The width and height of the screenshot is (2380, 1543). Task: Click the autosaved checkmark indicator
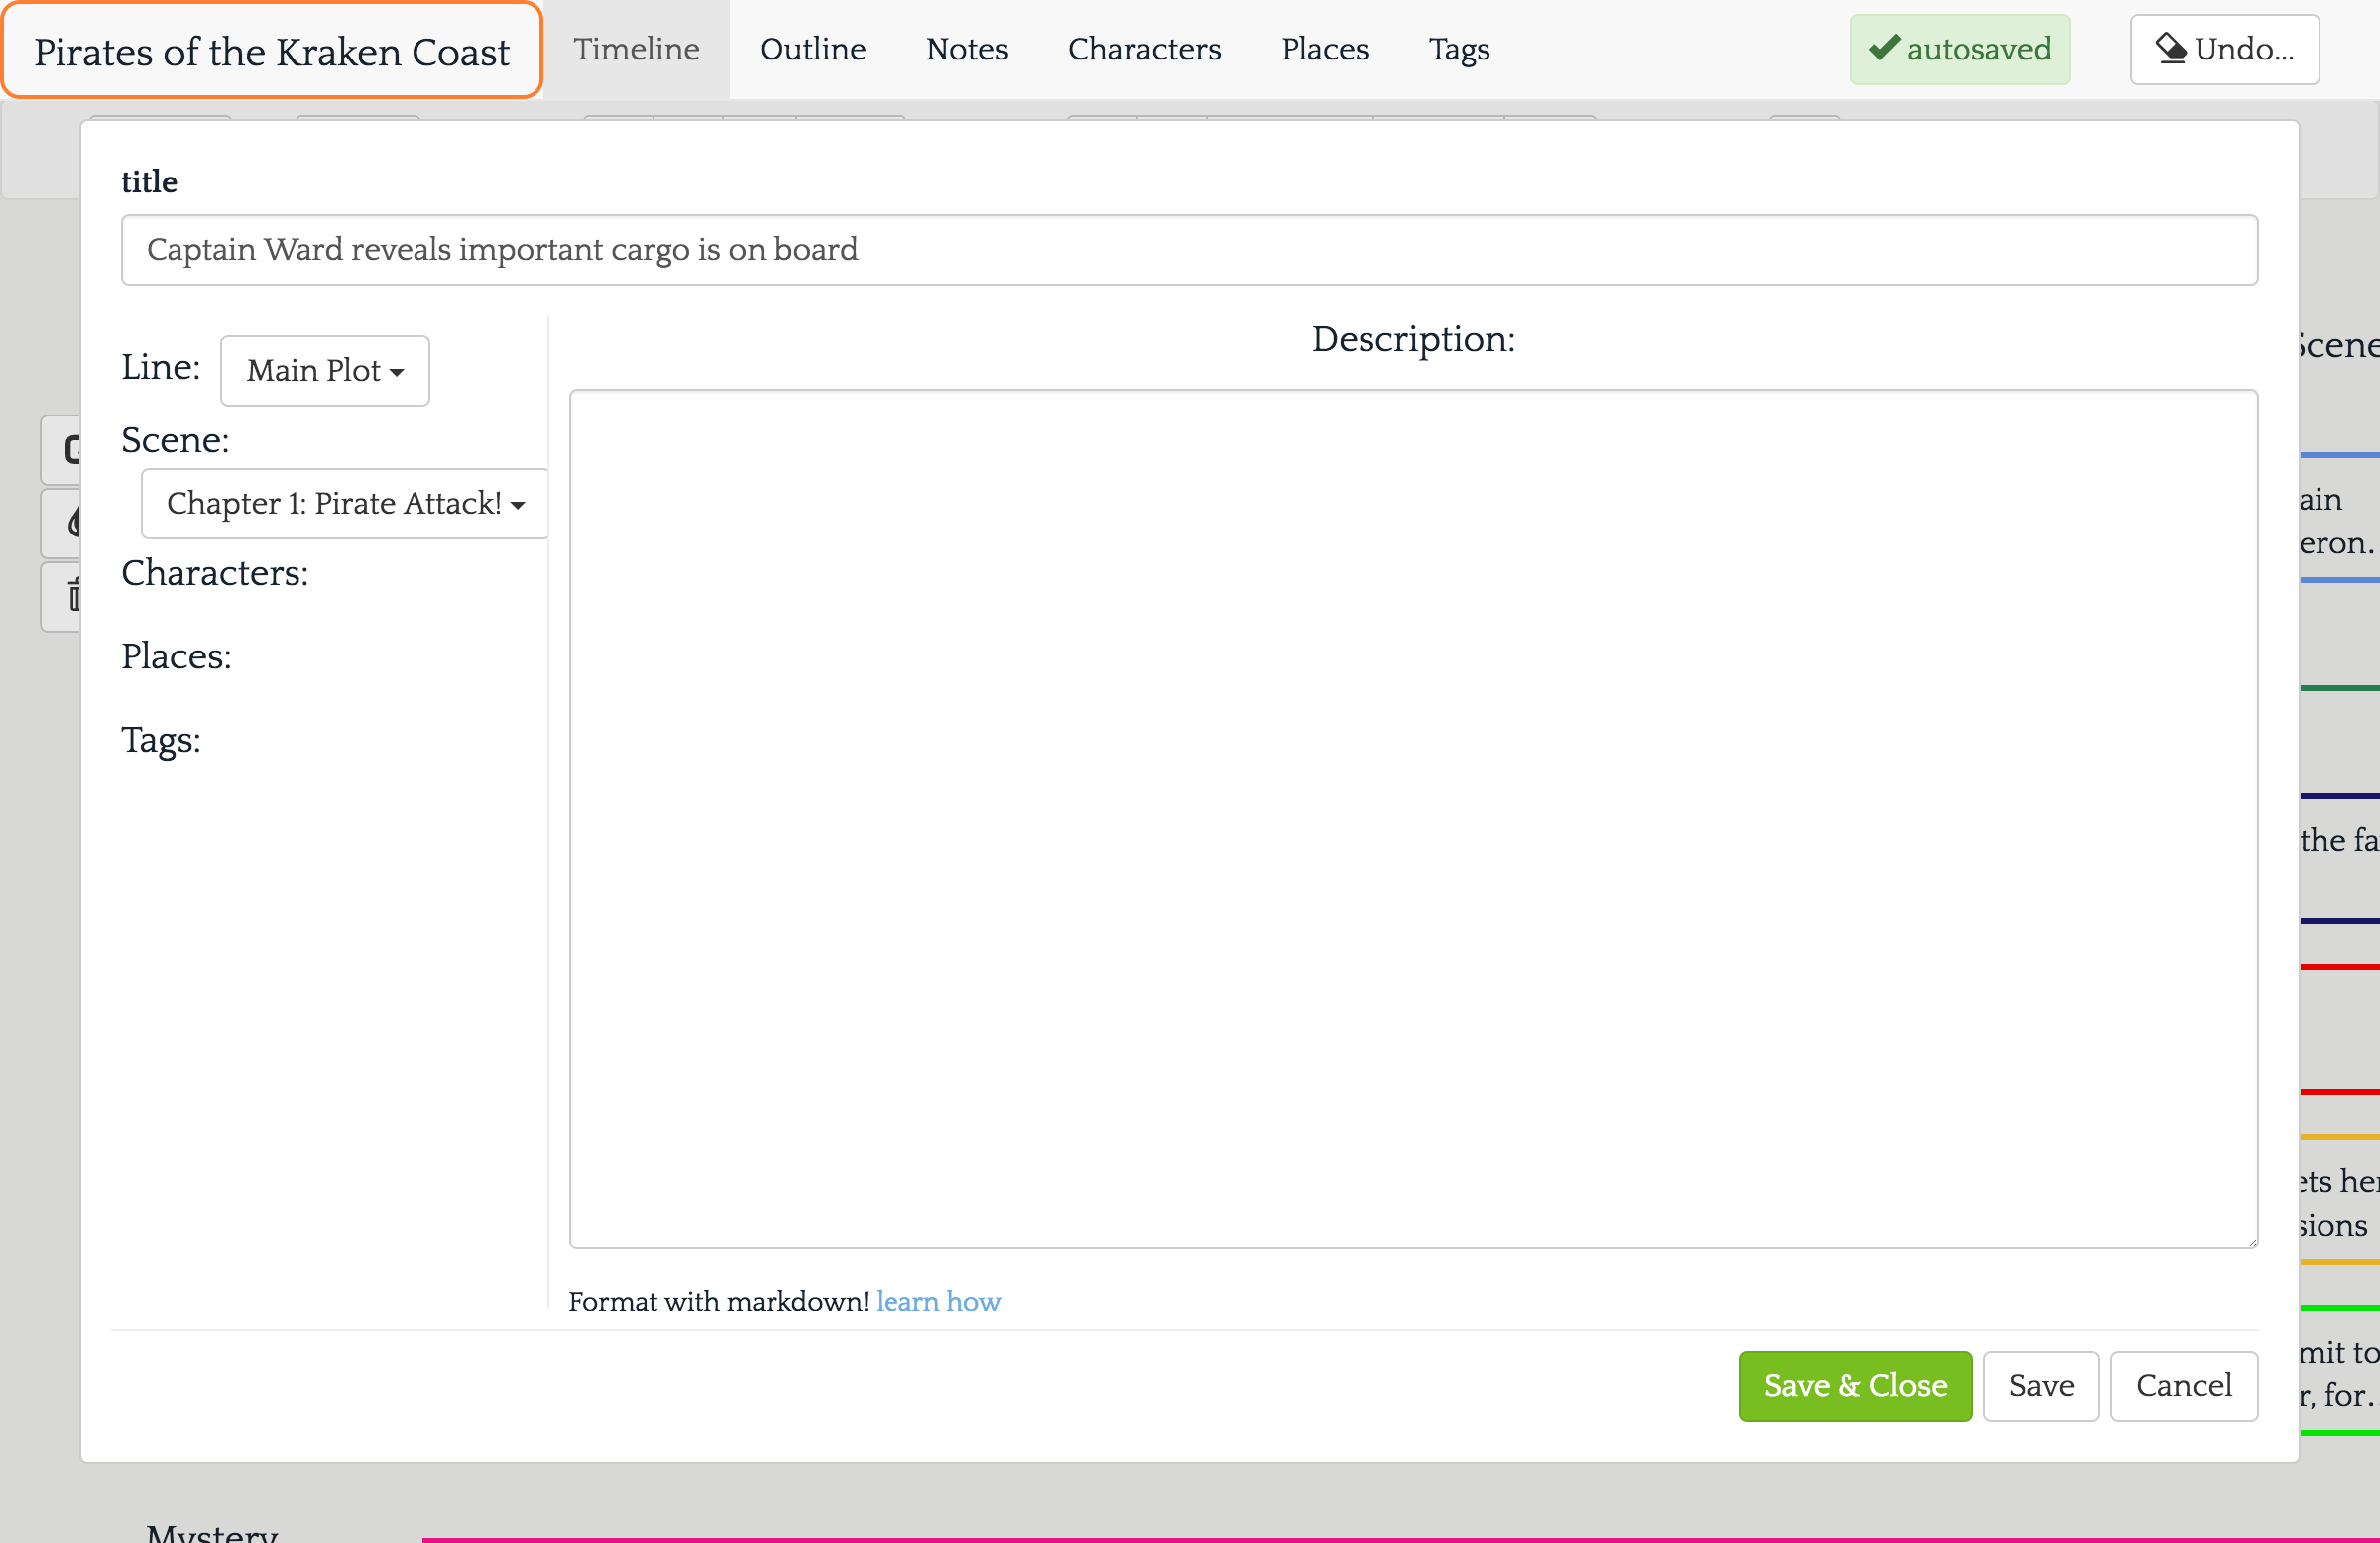click(1959, 49)
